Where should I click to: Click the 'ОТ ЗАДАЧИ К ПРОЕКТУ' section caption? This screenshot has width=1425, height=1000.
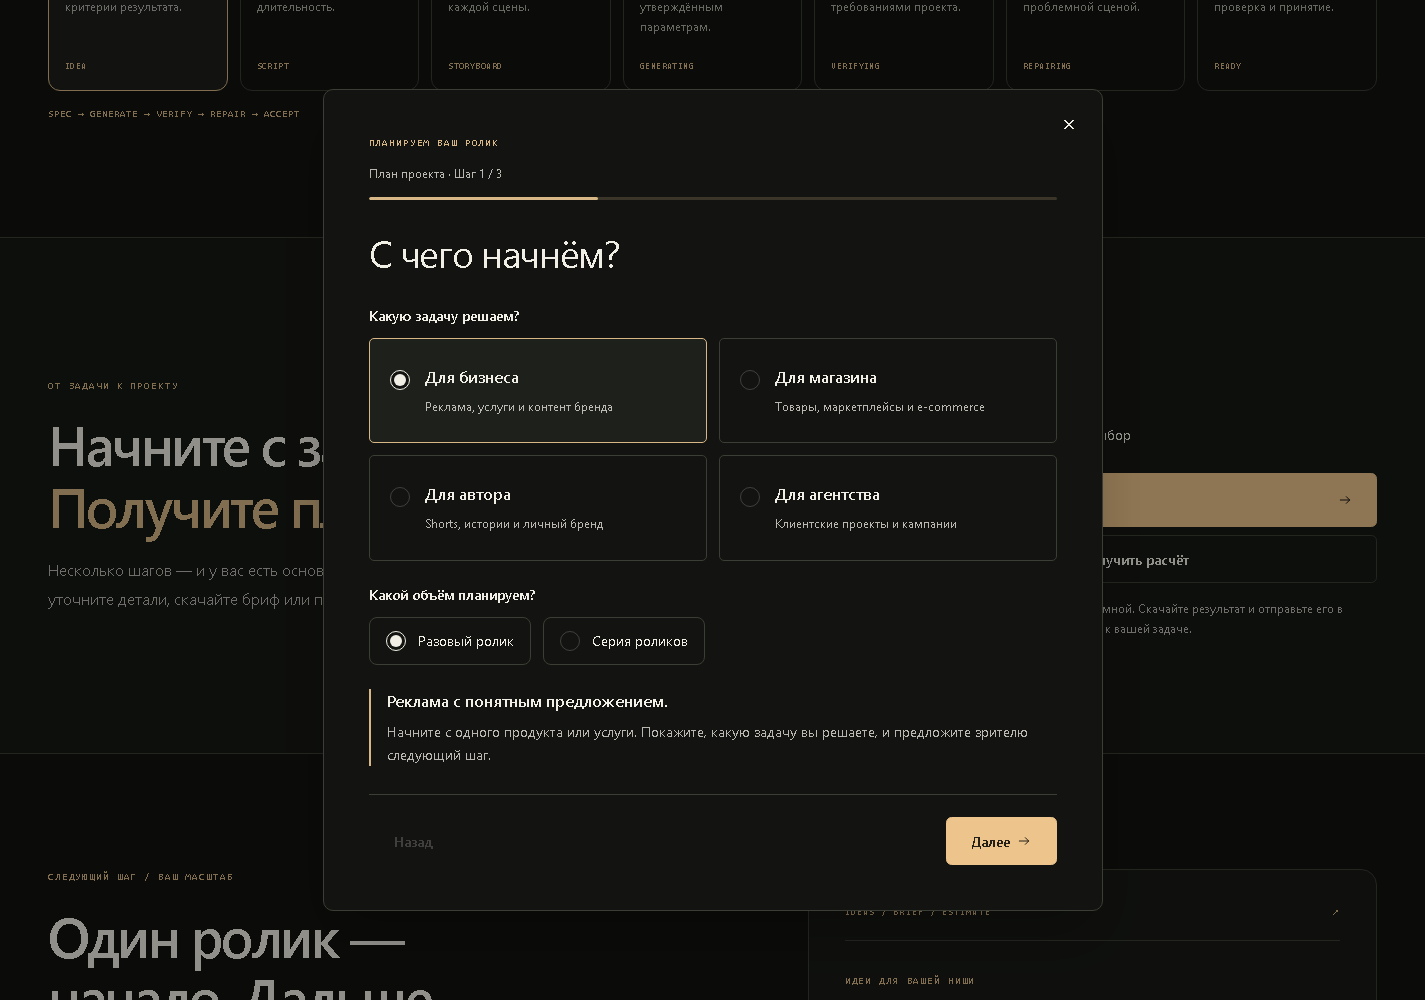113,386
